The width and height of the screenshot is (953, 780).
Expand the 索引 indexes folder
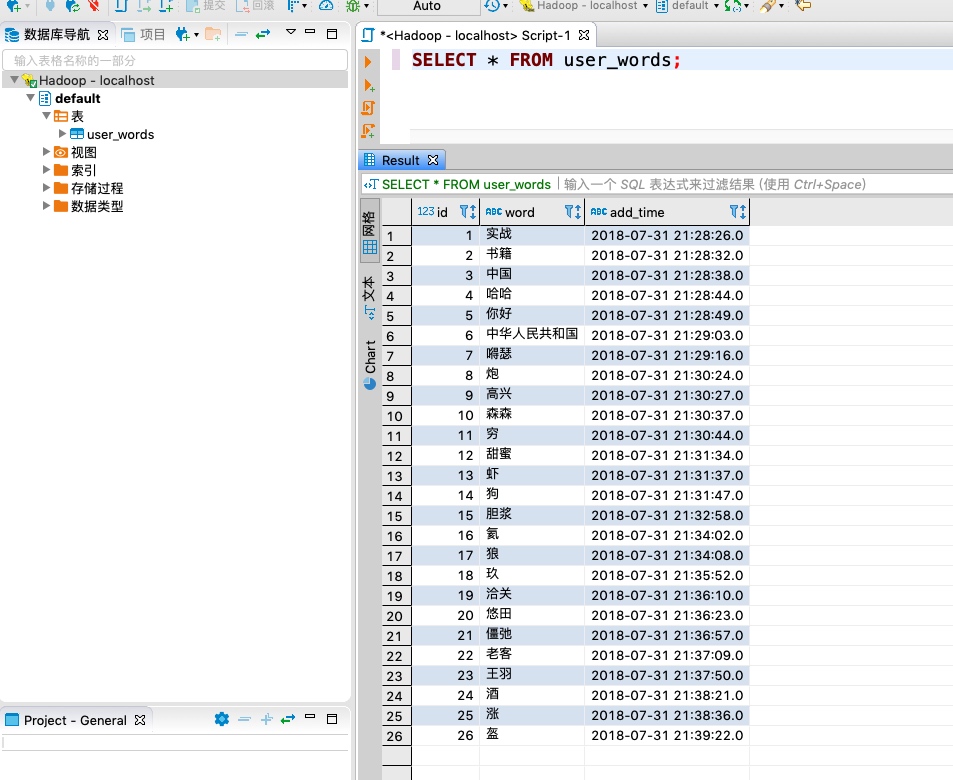tap(46, 169)
